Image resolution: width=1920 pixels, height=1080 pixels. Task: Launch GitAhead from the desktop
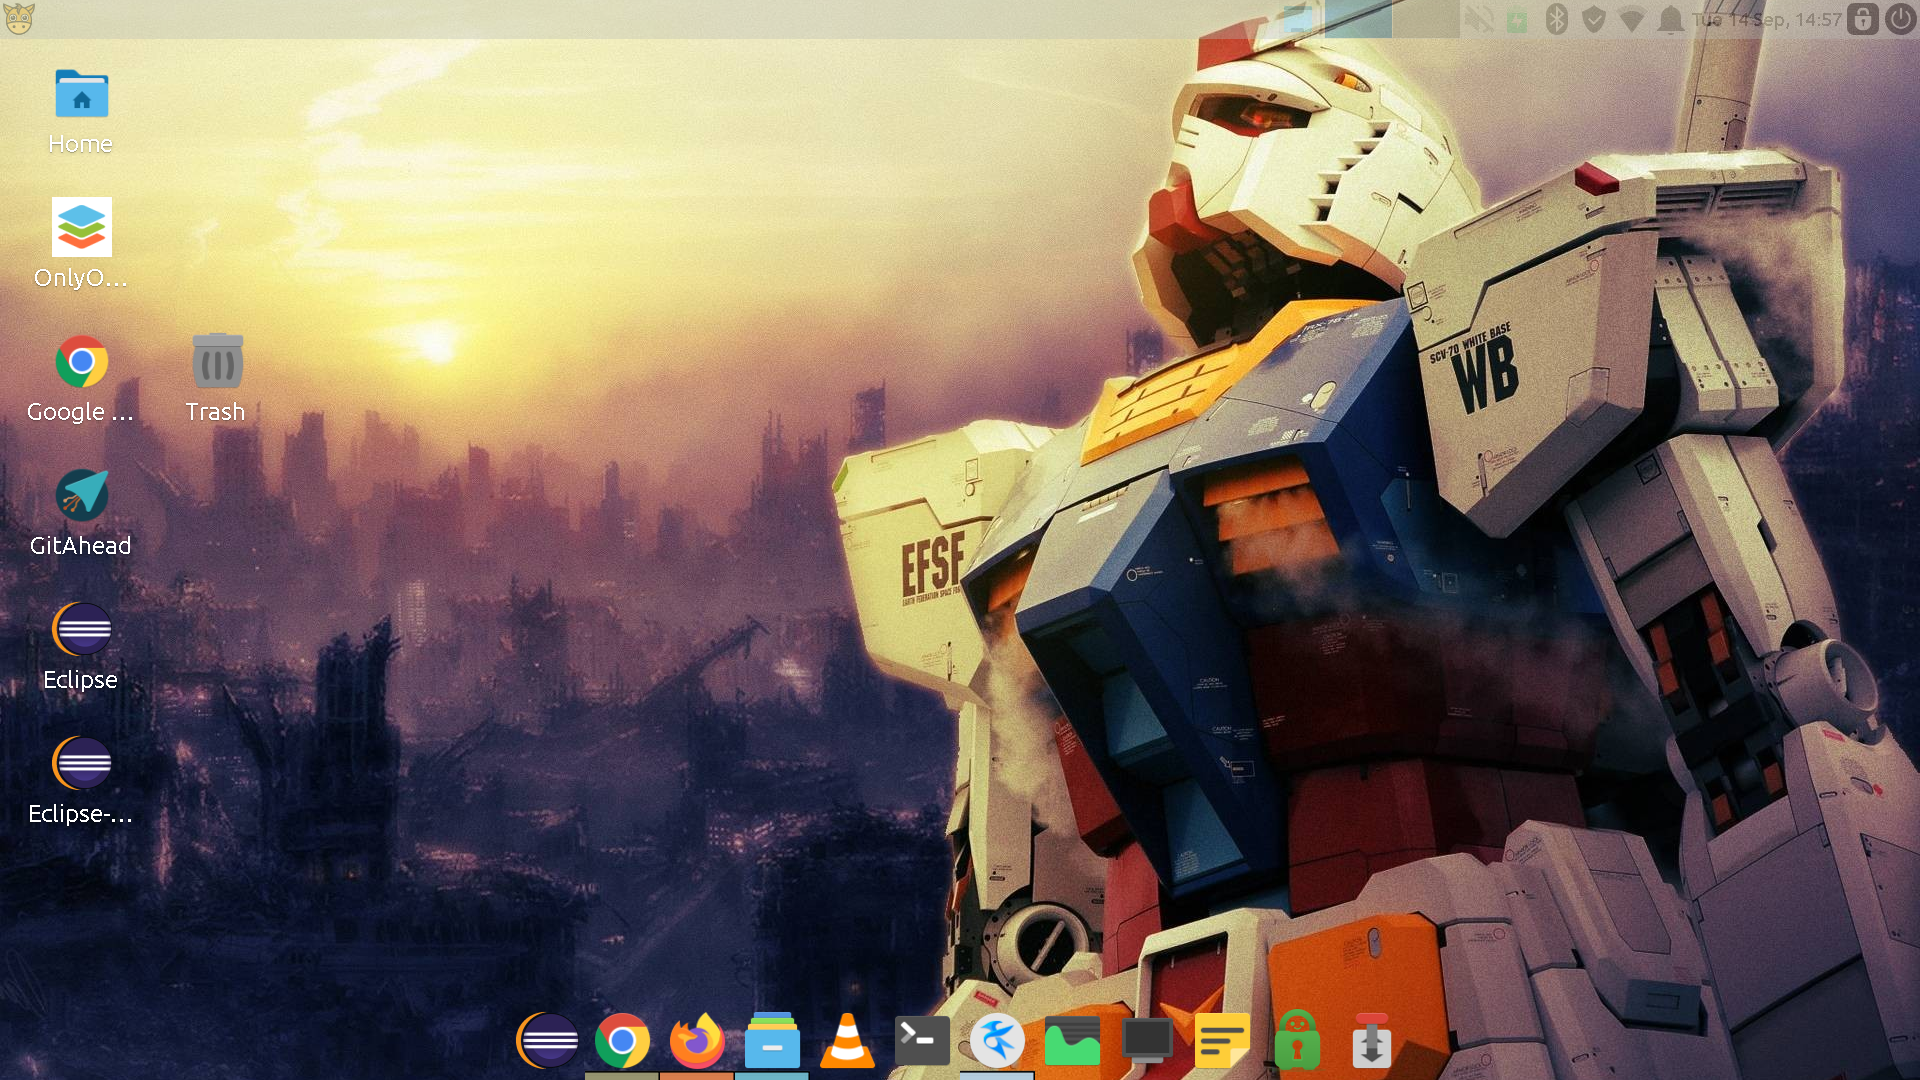pos(81,496)
